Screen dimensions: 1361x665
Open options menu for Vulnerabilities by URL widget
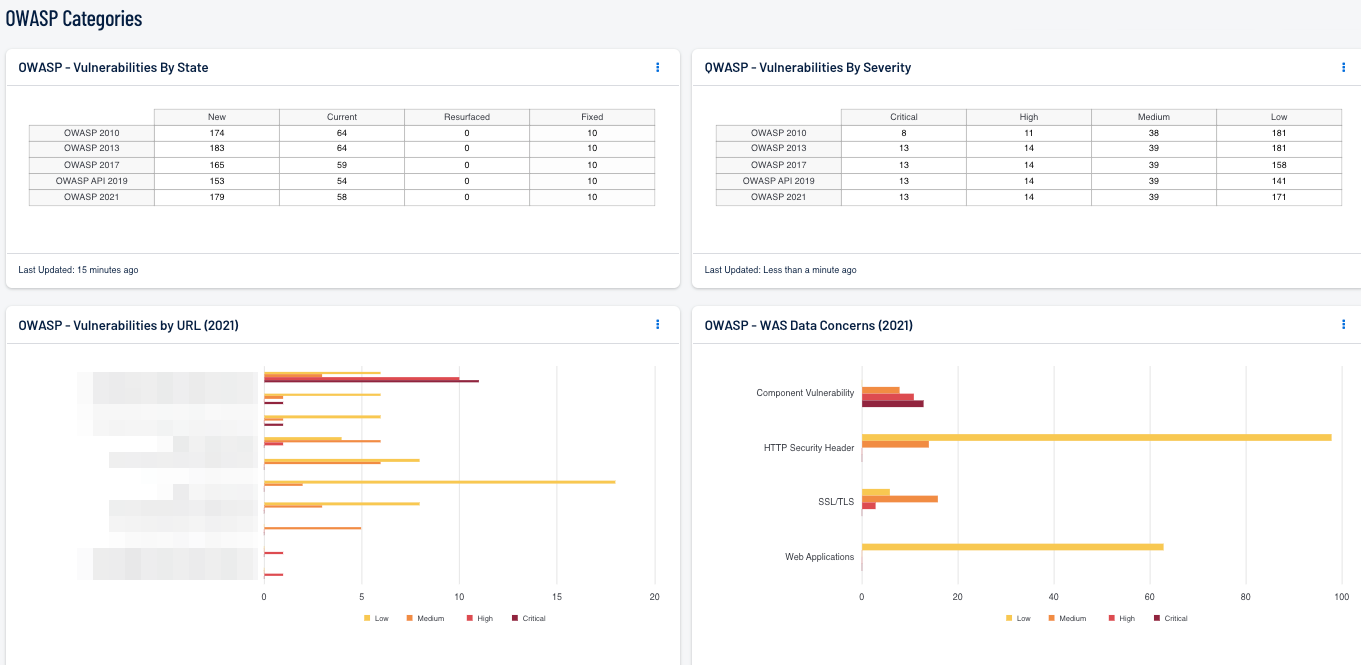point(657,324)
